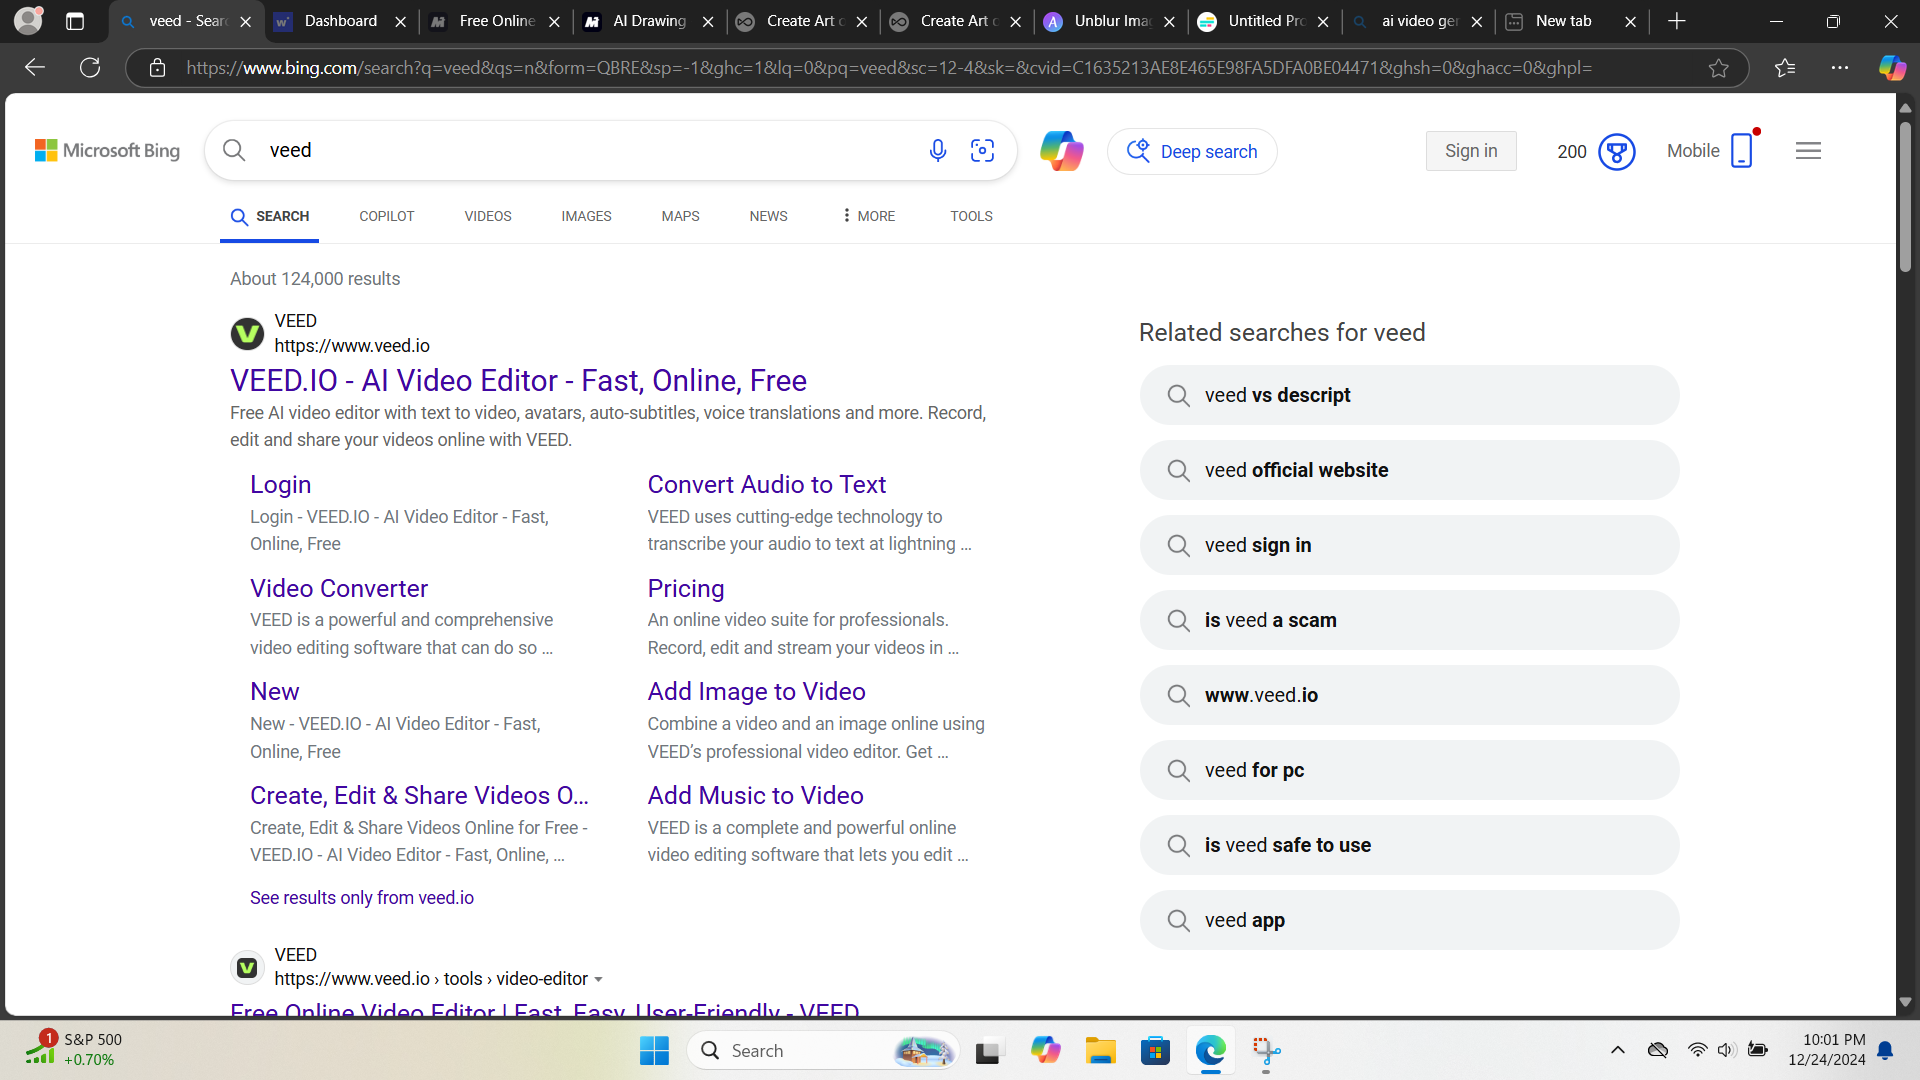The image size is (1920, 1080).
Task: Open Copilot app from taskbar
Action: tap(1045, 1051)
